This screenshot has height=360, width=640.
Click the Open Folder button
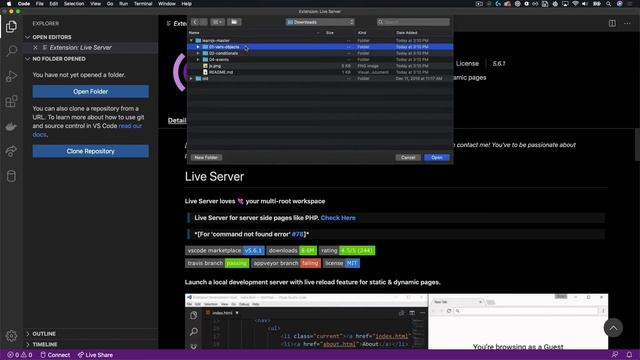(x=91, y=91)
